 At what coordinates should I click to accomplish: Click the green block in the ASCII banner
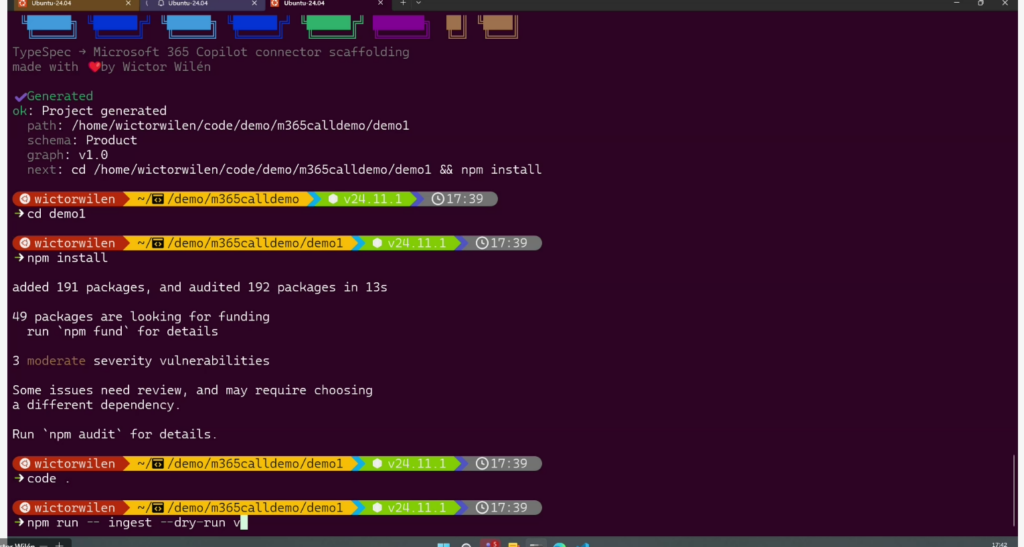click(330, 23)
